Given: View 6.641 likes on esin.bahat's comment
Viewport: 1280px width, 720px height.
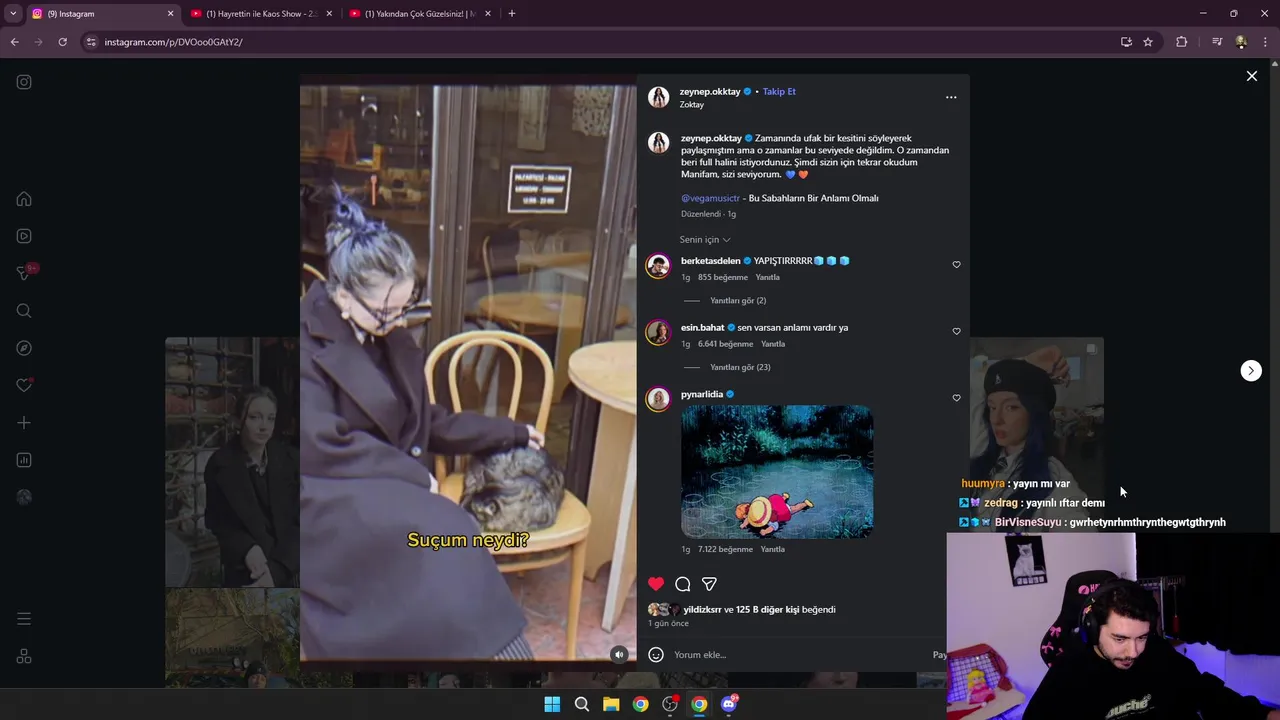Looking at the screenshot, I should [x=725, y=344].
